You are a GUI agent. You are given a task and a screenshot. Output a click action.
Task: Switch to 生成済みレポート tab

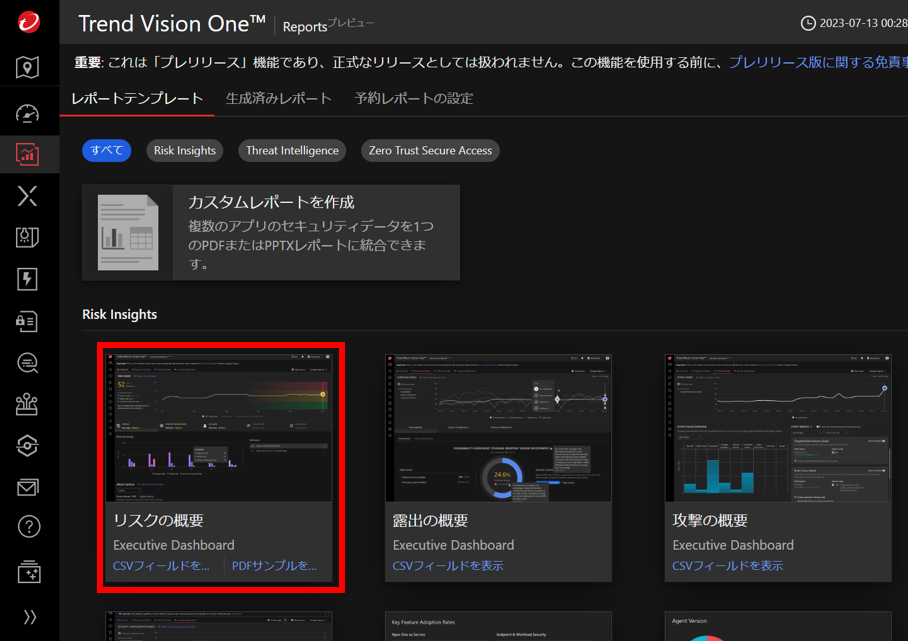click(278, 99)
